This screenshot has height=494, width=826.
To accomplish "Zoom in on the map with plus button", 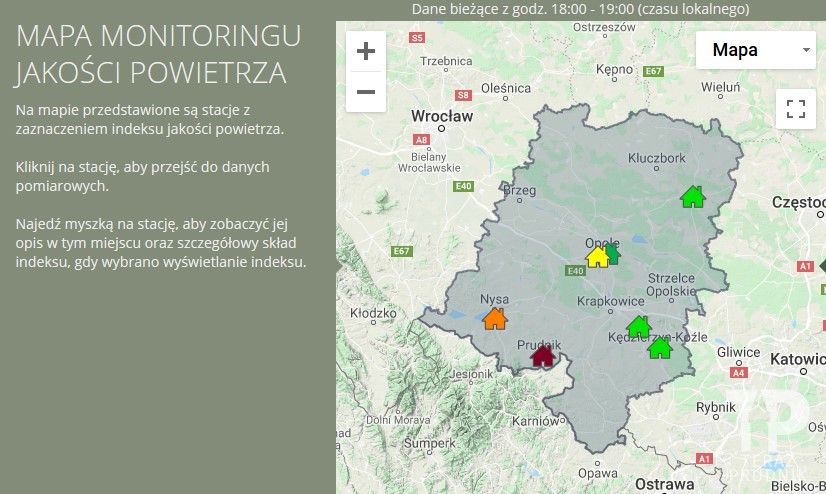I will (x=366, y=51).
